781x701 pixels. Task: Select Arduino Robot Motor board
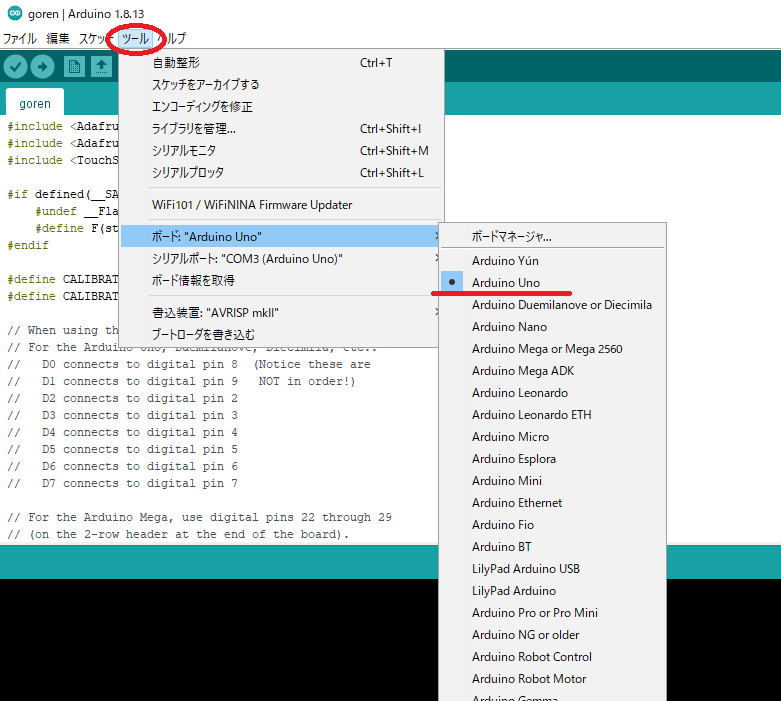[x=553, y=679]
